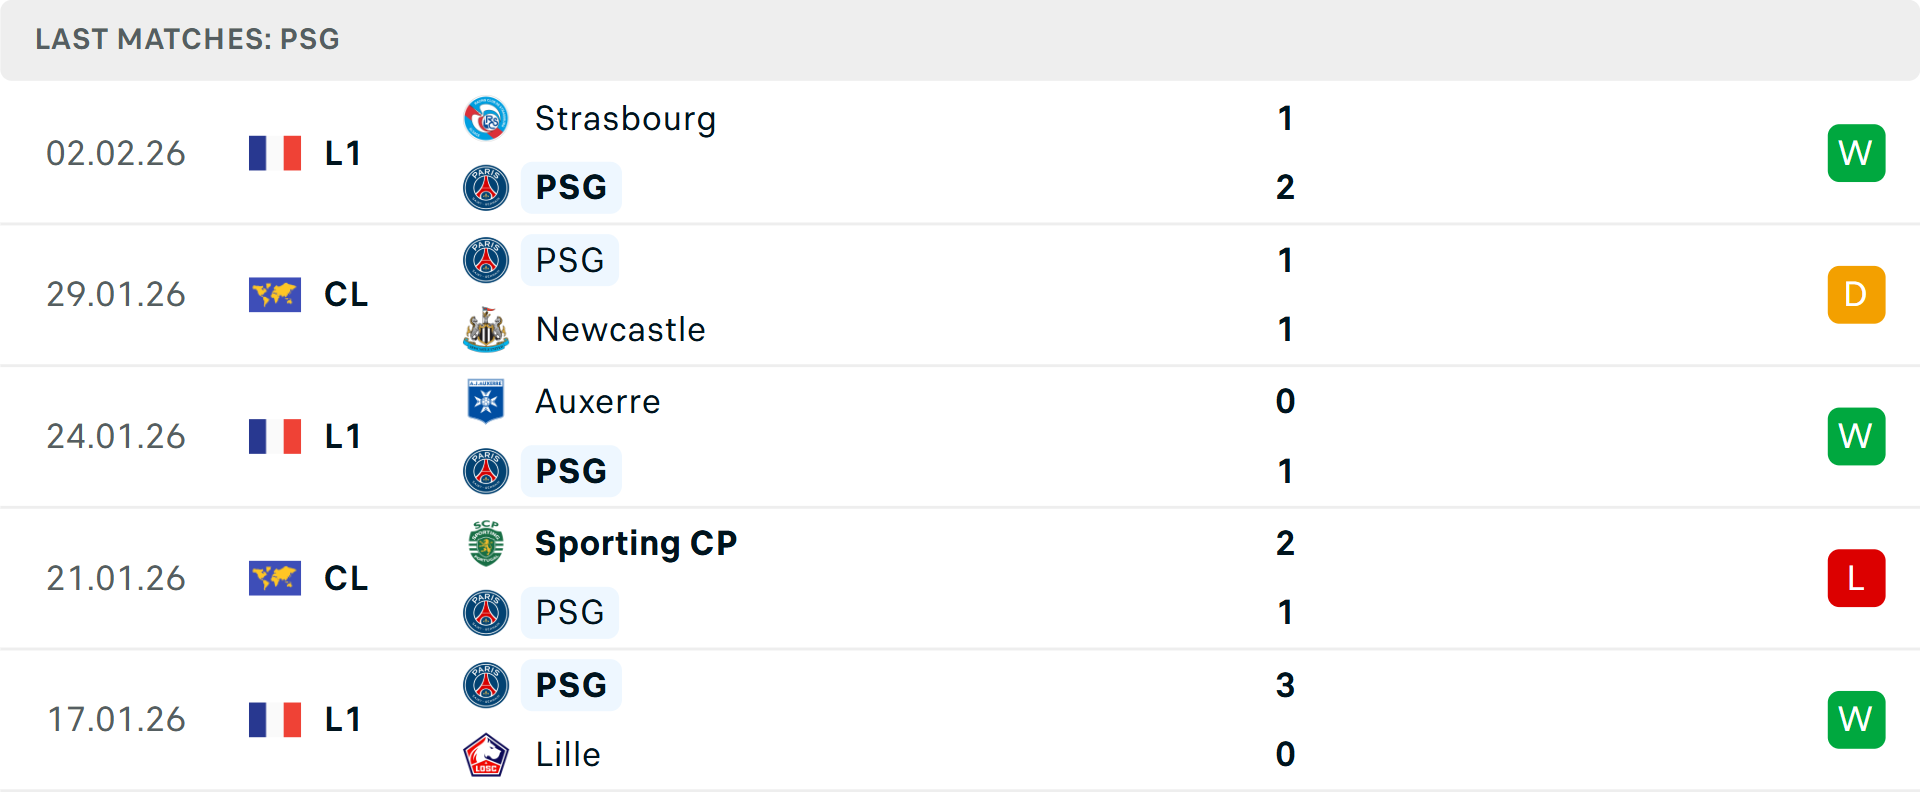Open the Strasbourg team link

tap(625, 119)
